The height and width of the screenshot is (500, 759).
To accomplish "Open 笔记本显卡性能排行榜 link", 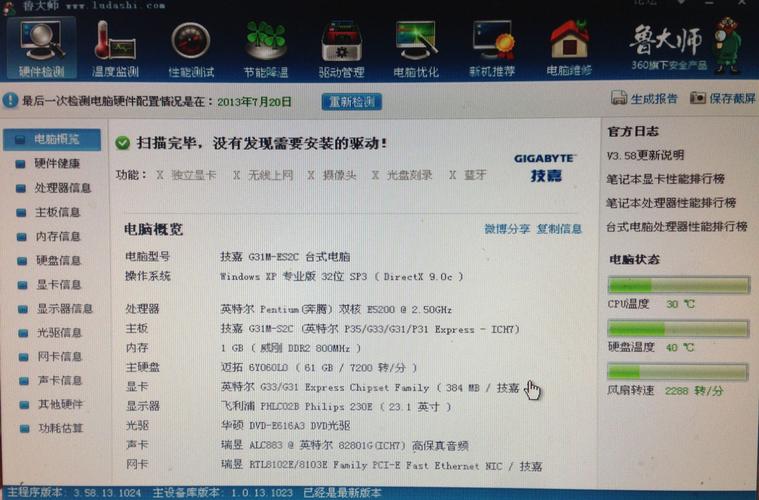I will [x=666, y=179].
